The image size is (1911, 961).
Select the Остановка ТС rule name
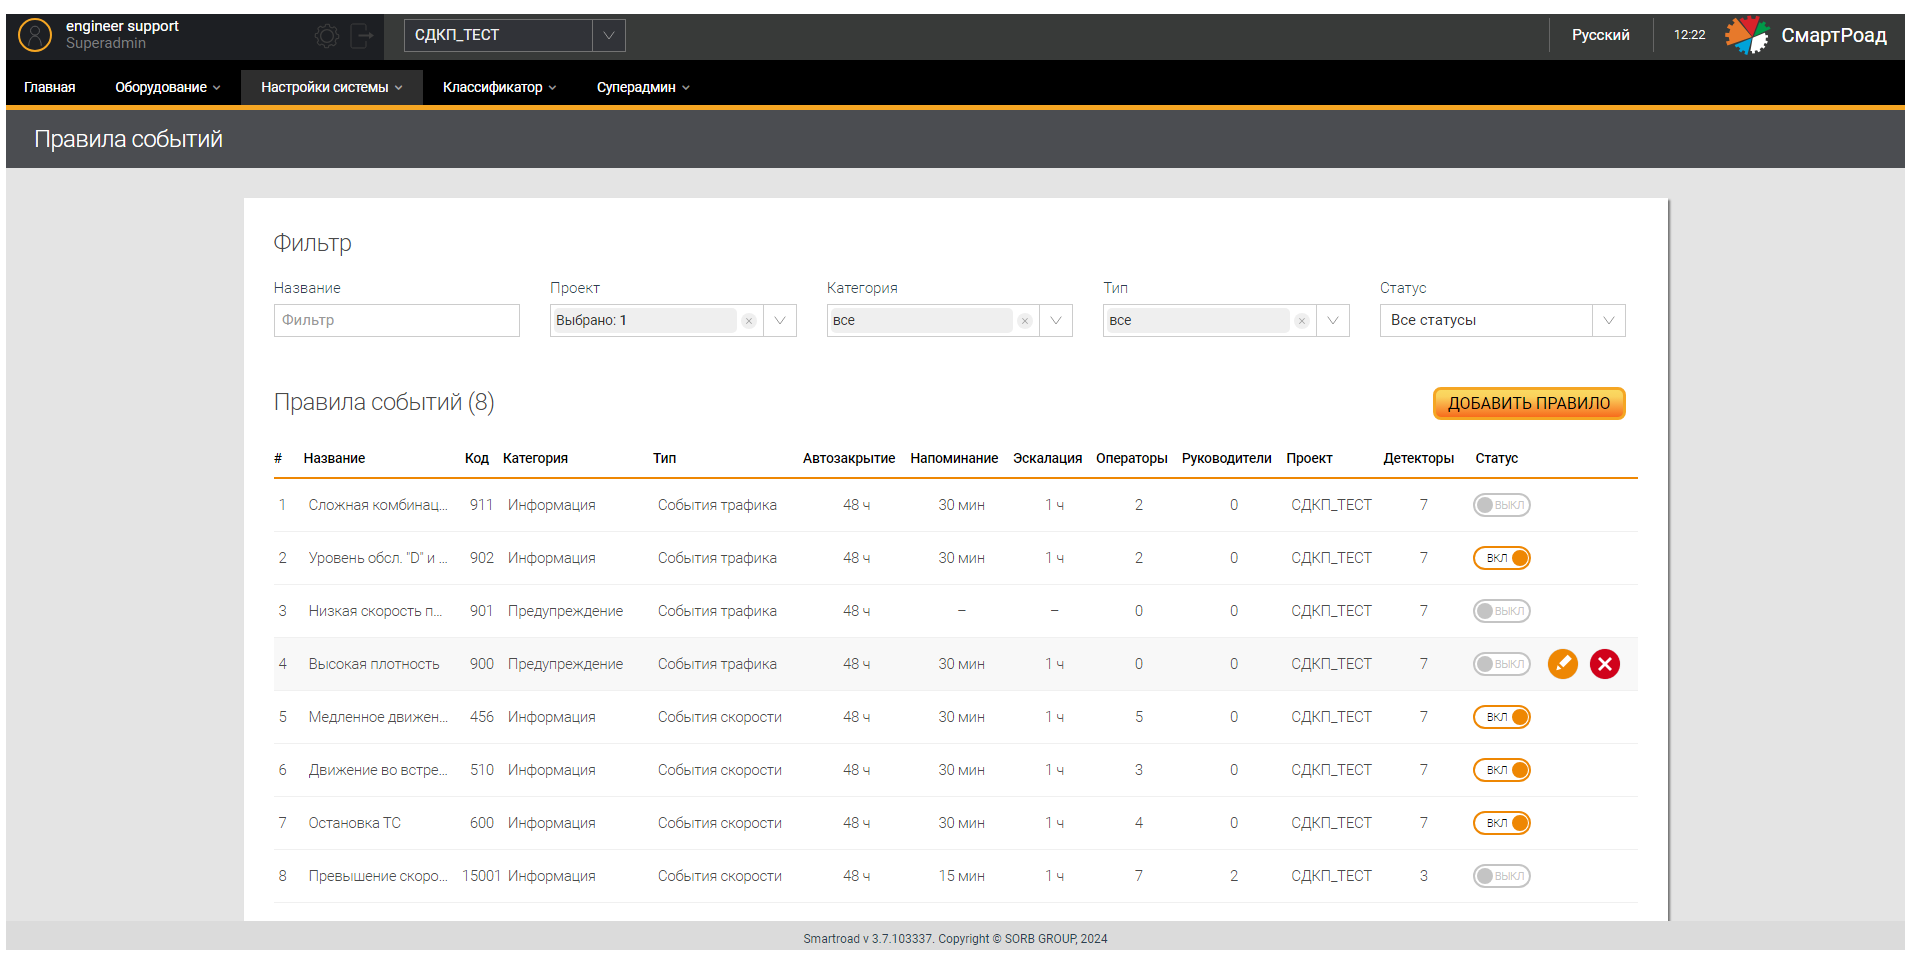pyautogui.click(x=355, y=823)
